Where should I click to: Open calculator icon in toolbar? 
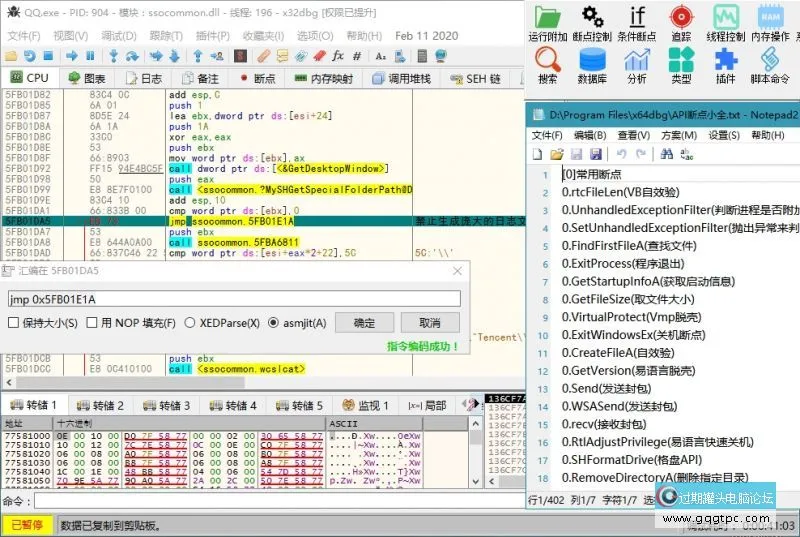tap(422, 56)
